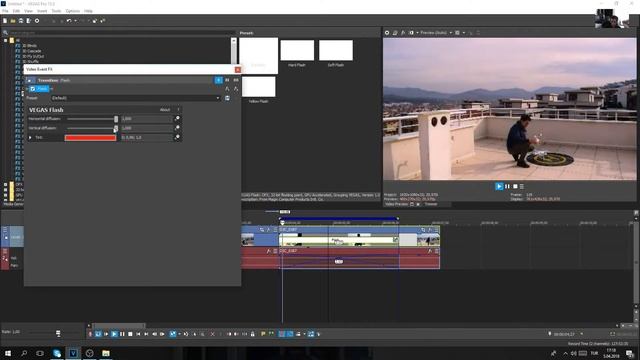This screenshot has height=360, width=640.
Task: Animate the Vertical diffusion parameter
Action: [177, 128]
